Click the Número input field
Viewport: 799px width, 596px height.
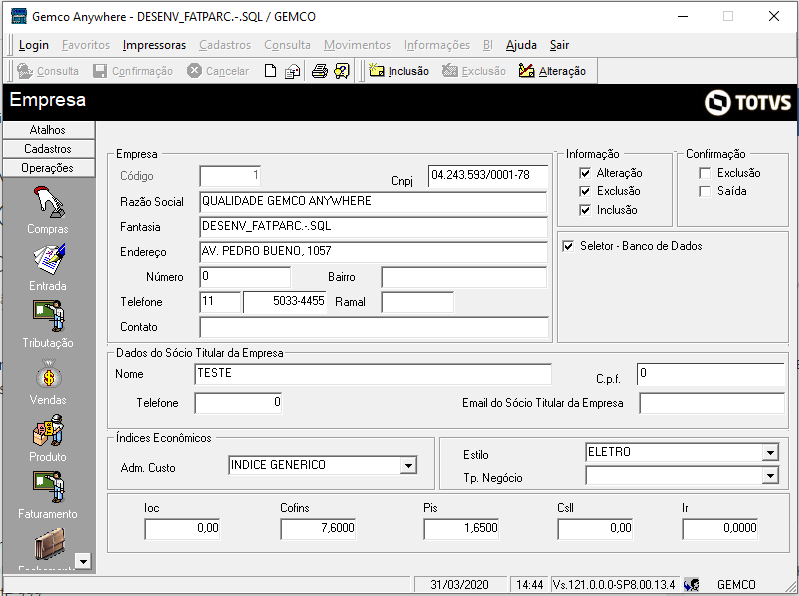(245, 277)
